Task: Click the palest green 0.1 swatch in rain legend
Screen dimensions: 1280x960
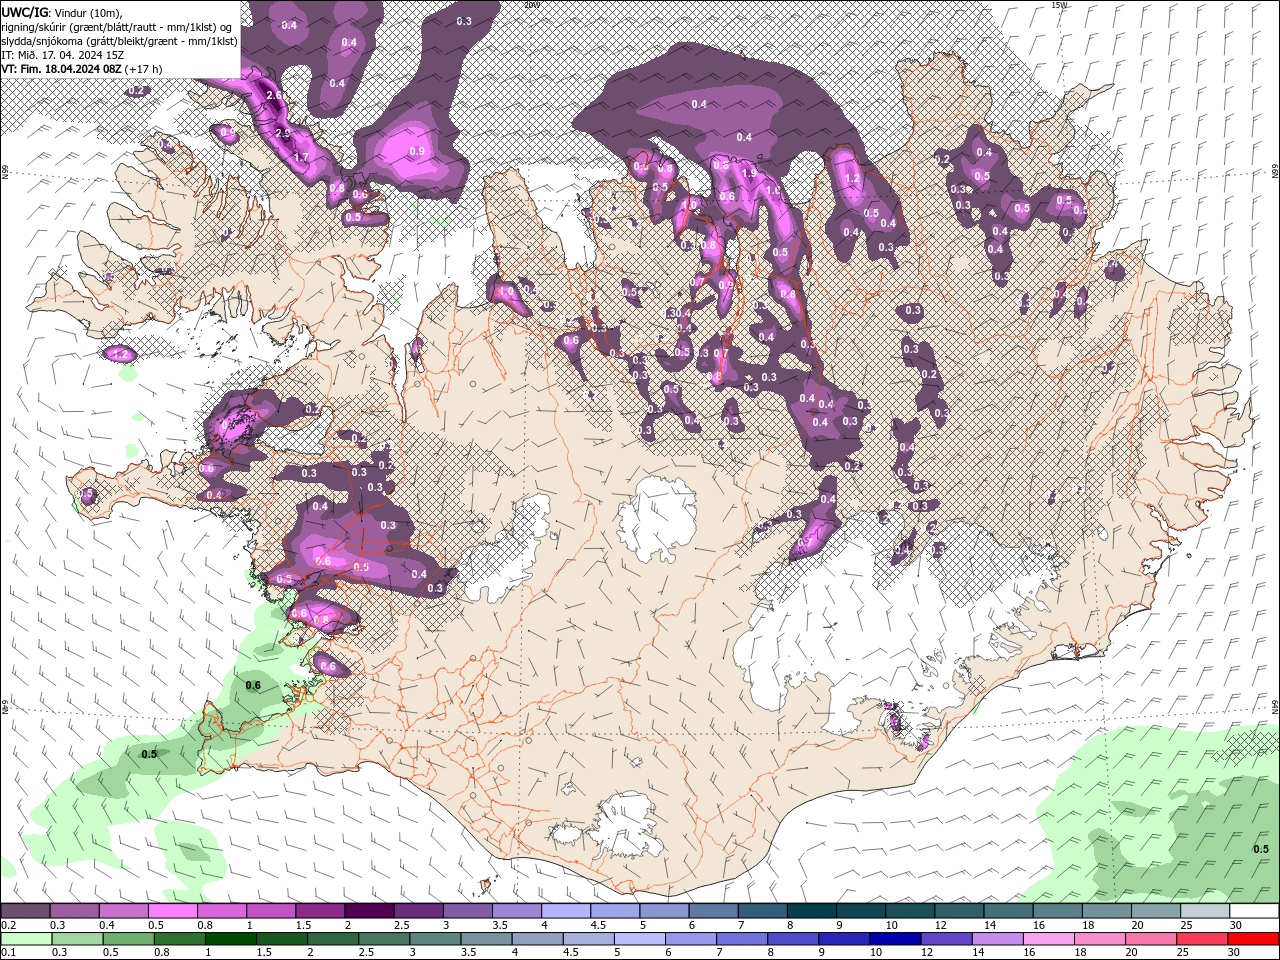Action: pyautogui.click(x=24, y=939)
